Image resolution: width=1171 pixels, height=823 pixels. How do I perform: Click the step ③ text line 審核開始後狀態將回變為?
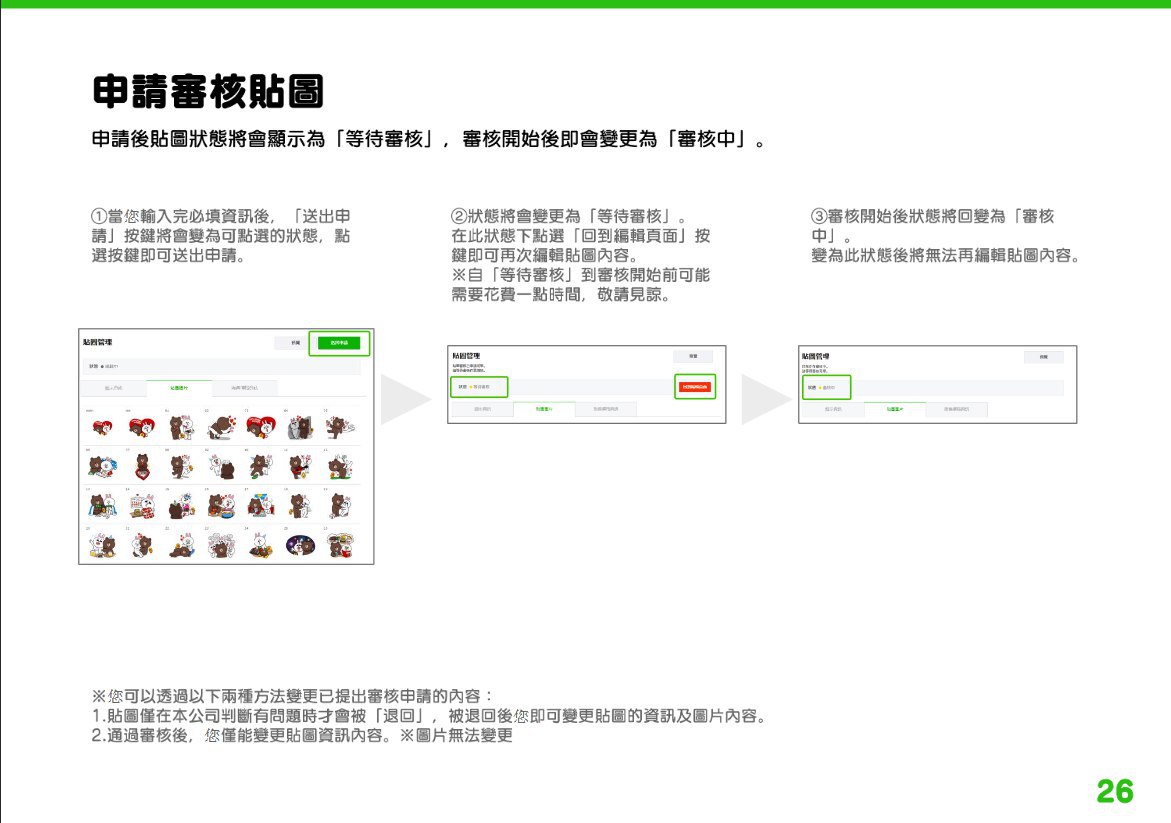tap(933, 217)
